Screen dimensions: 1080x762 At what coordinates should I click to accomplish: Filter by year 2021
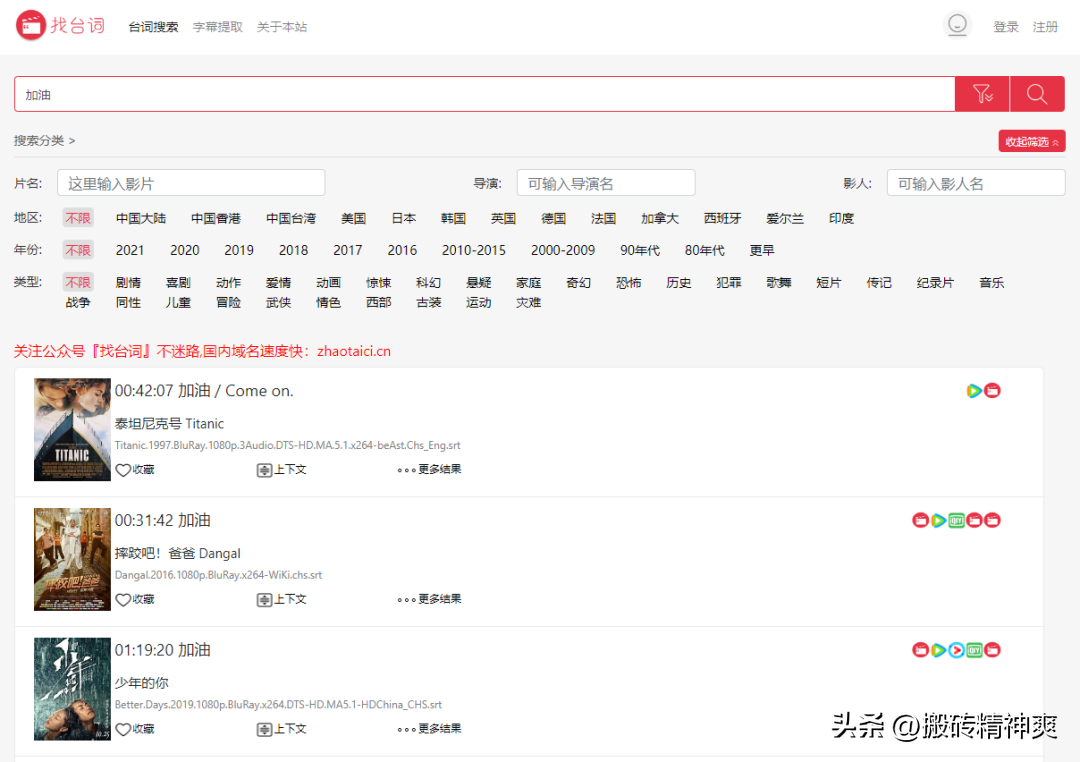[x=129, y=250]
